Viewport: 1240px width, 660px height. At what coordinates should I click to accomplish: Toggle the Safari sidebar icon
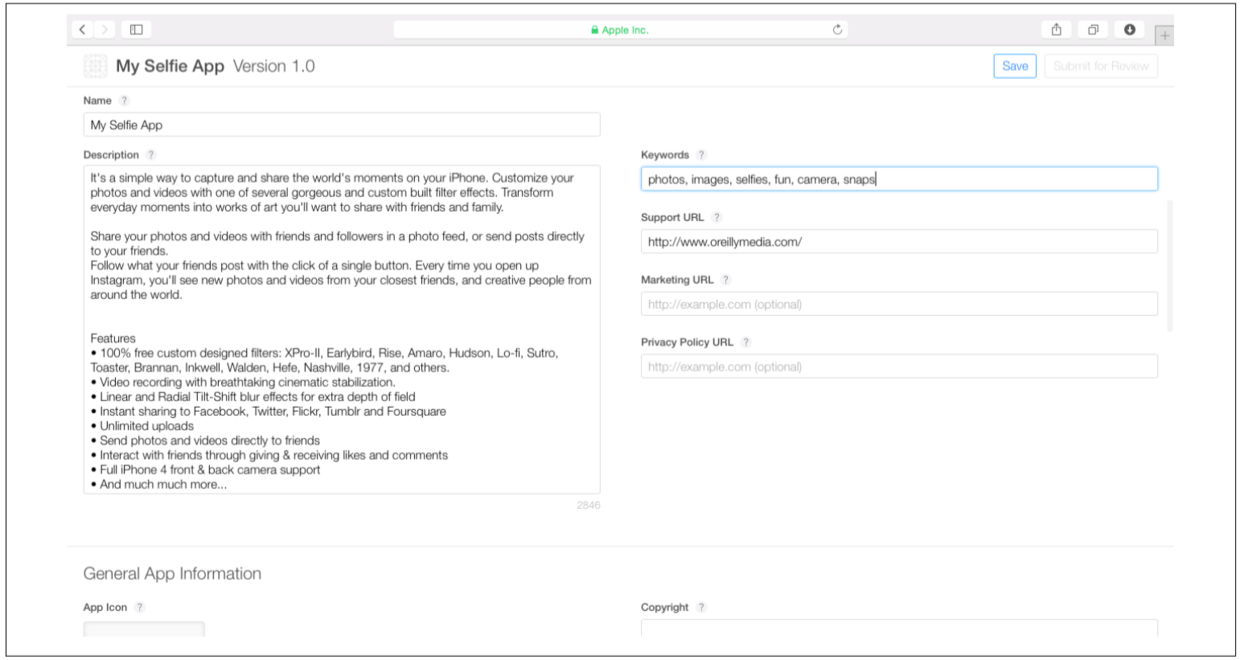137,30
